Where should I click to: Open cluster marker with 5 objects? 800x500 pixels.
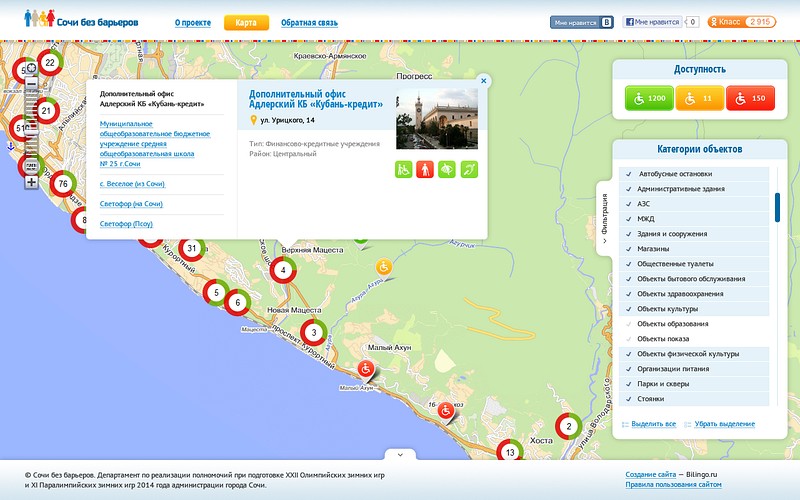(216, 293)
